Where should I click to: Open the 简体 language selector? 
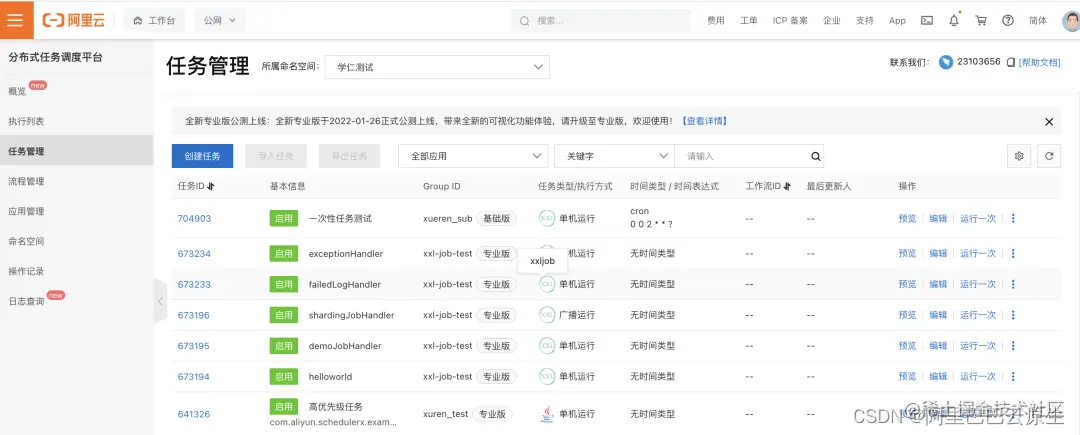(x=1037, y=21)
